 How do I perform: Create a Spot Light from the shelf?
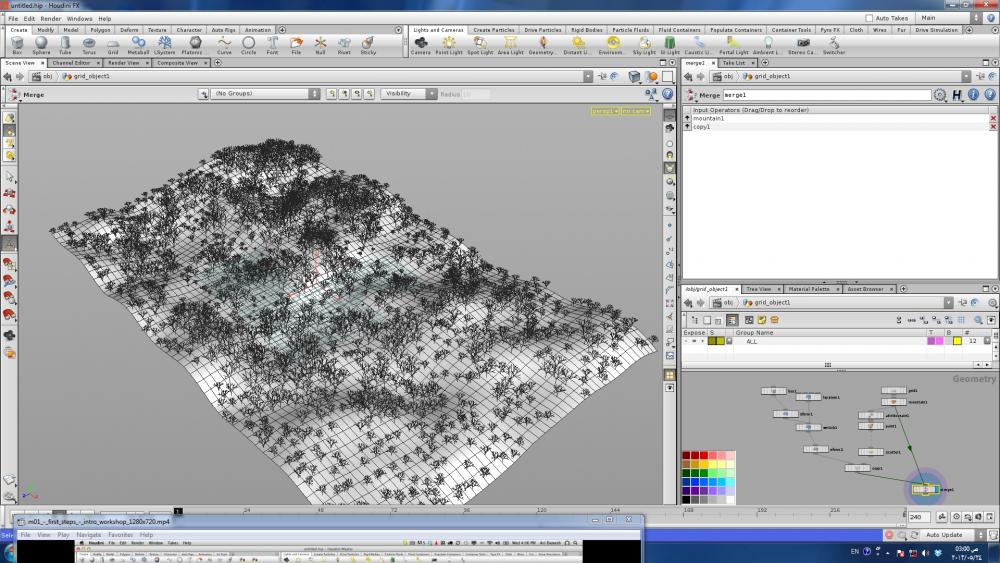[x=480, y=45]
